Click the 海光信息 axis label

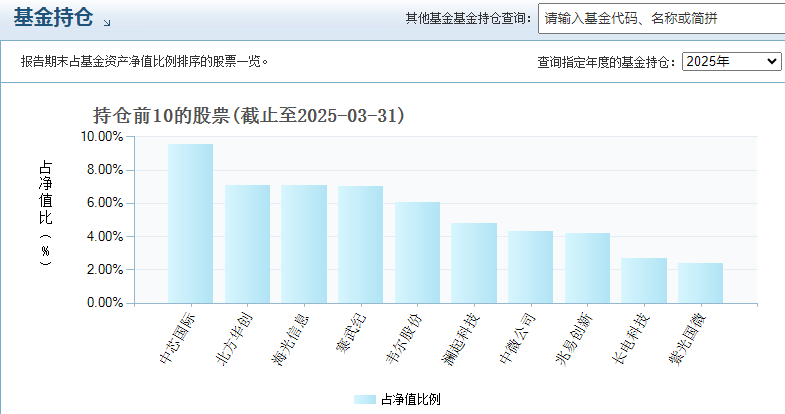coord(291,339)
